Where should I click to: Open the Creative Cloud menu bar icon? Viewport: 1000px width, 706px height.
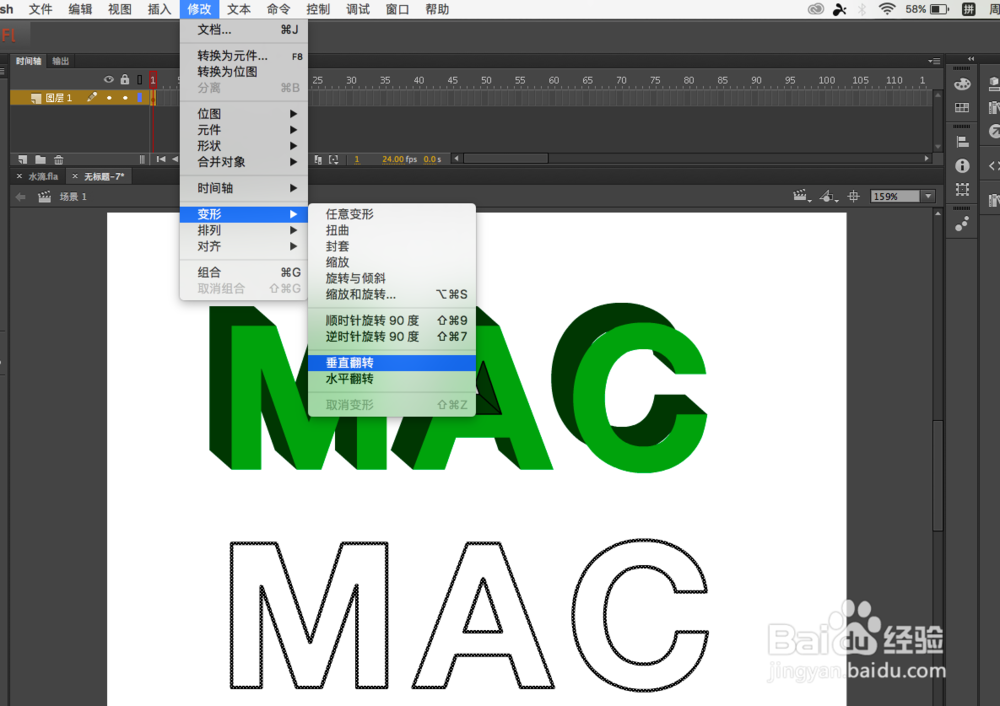tap(815, 9)
